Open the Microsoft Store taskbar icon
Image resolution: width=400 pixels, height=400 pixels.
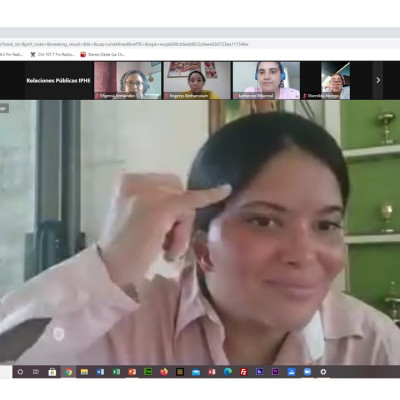pyautogui.click(x=52, y=372)
